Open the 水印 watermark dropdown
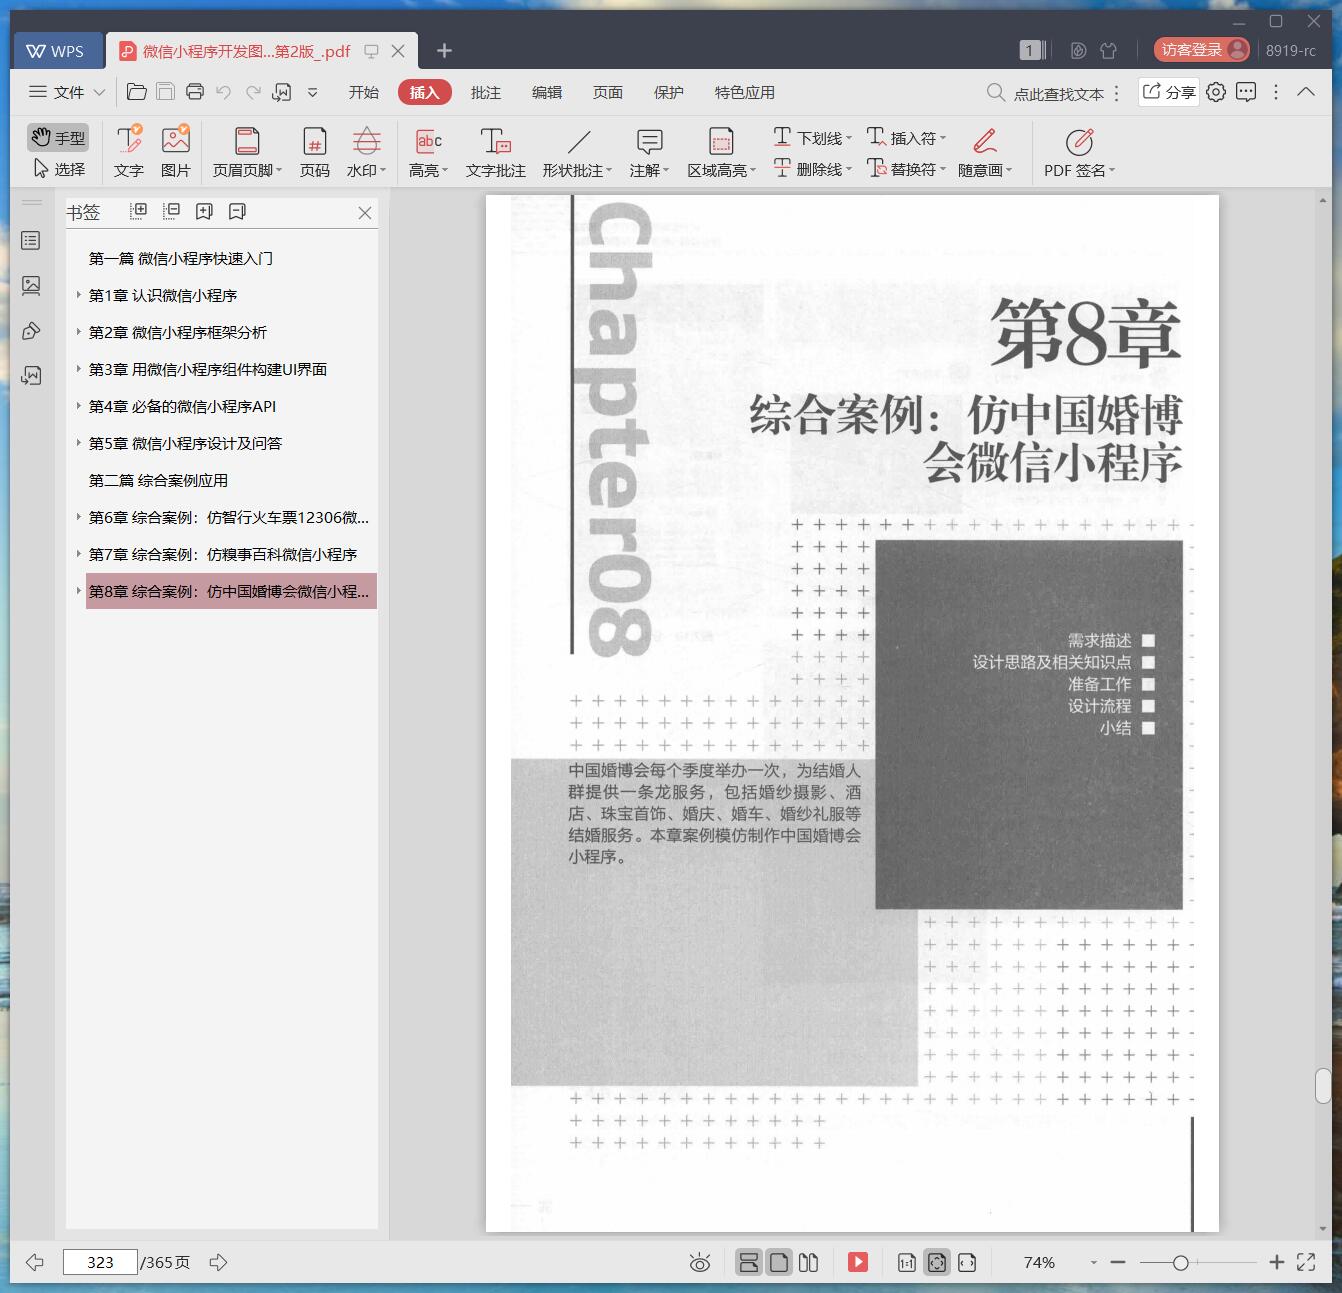The image size is (1342, 1293). 366,152
